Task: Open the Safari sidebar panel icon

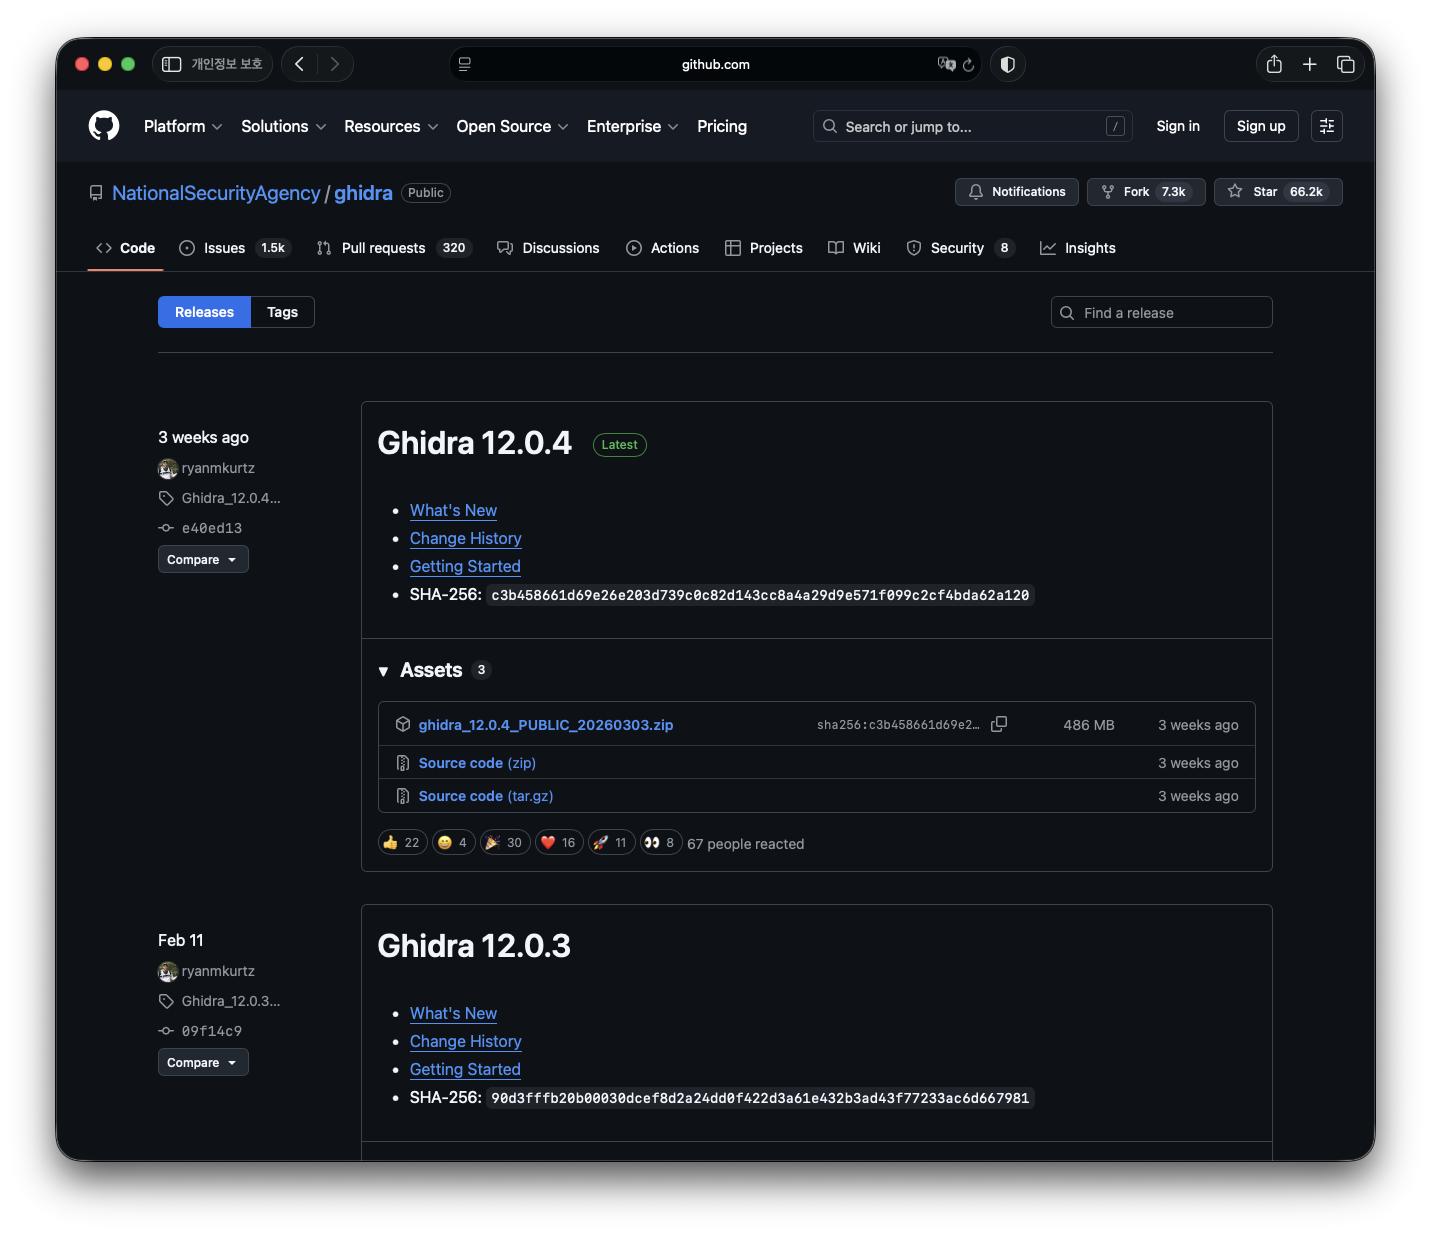Action: (x=172, y=64)
